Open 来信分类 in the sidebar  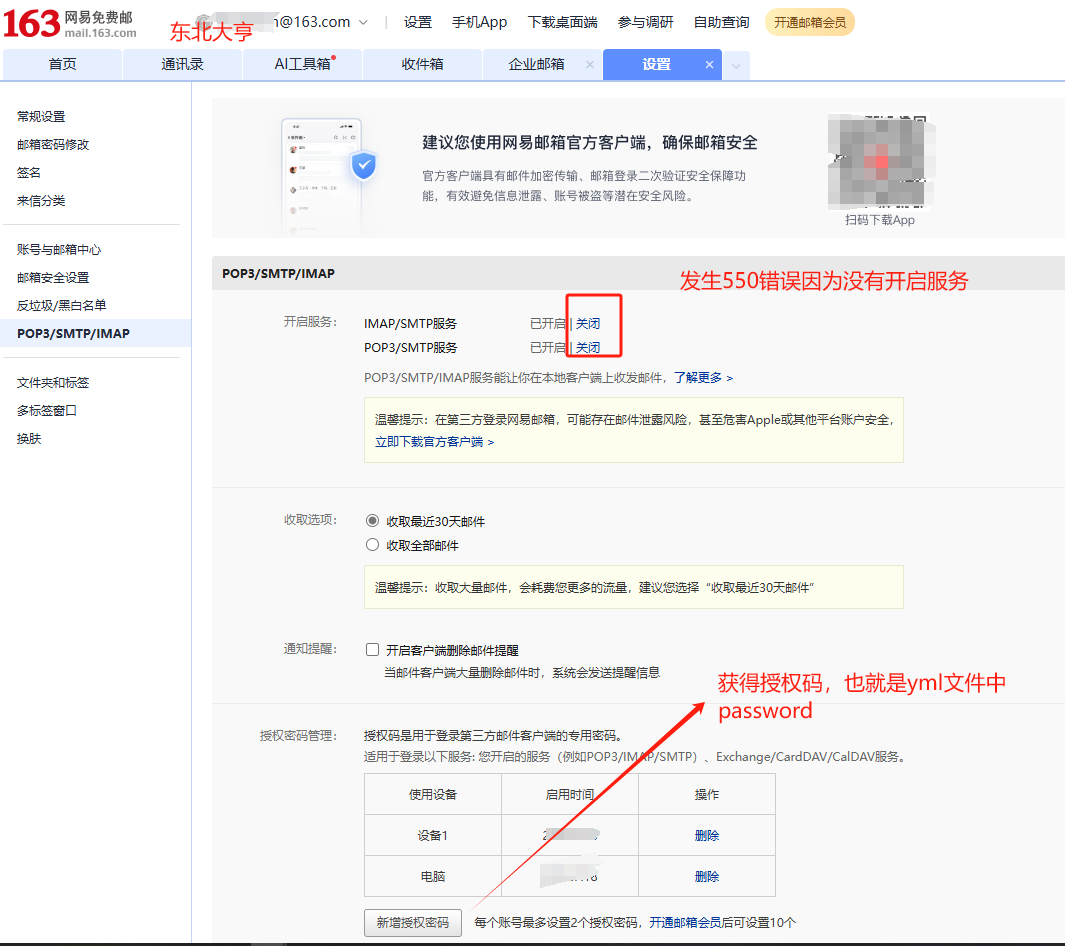pyautogui.click(x=41, y=201)
